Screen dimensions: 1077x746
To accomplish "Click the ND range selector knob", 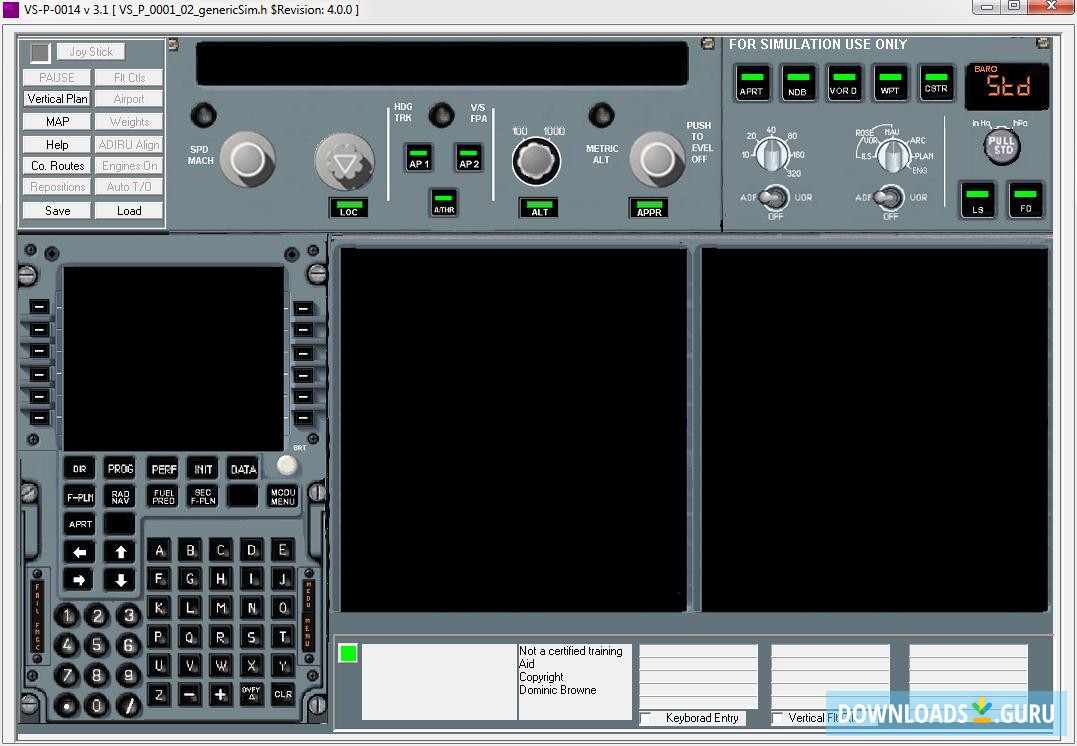I will click(771, 153).
